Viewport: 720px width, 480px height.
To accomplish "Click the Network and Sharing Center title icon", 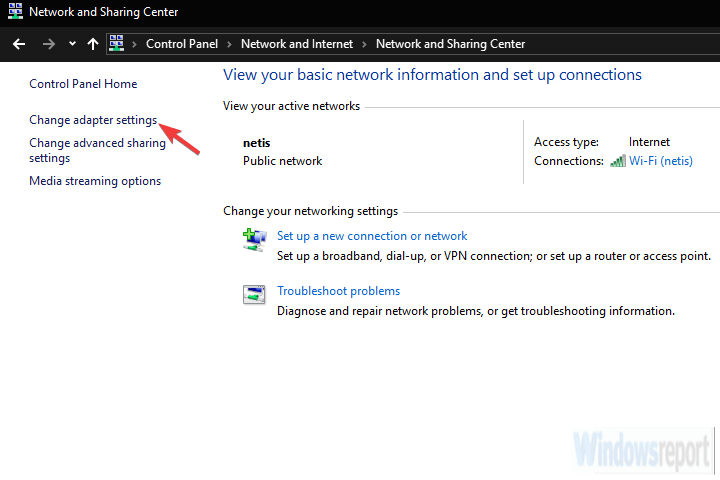I will pyautogui.click(x=14, y=12).
